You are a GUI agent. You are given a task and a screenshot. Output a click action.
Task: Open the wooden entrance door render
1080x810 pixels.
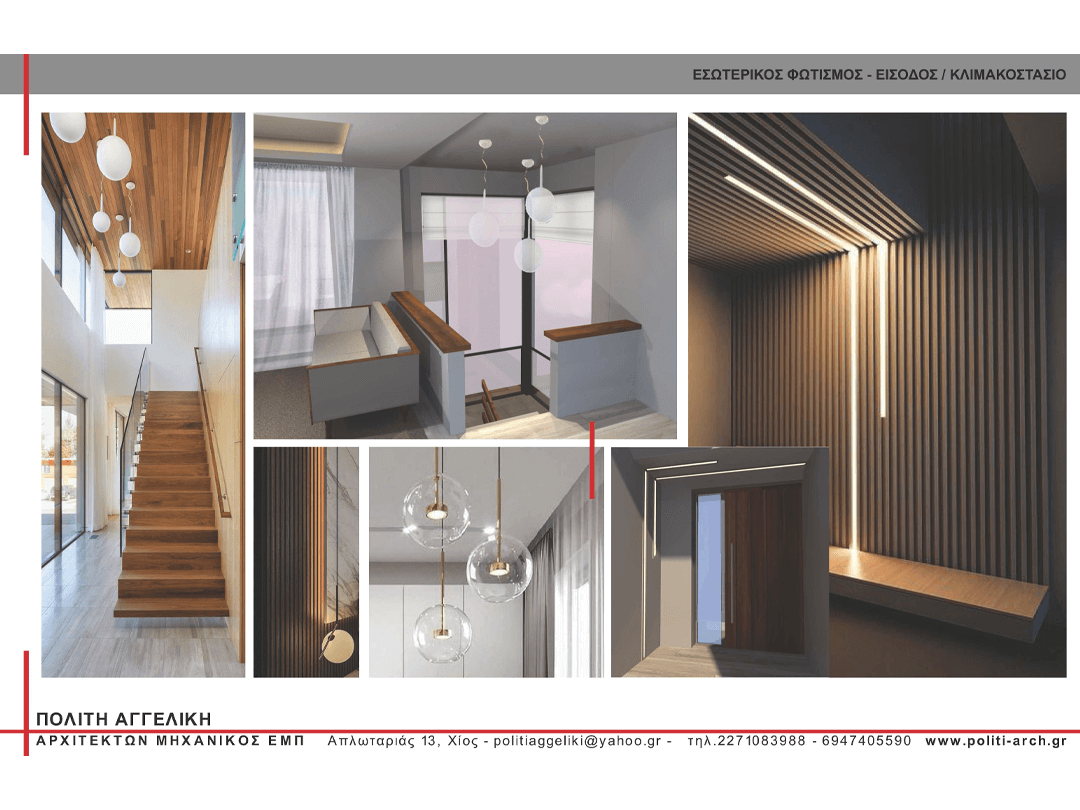click(x=720, y=562)
